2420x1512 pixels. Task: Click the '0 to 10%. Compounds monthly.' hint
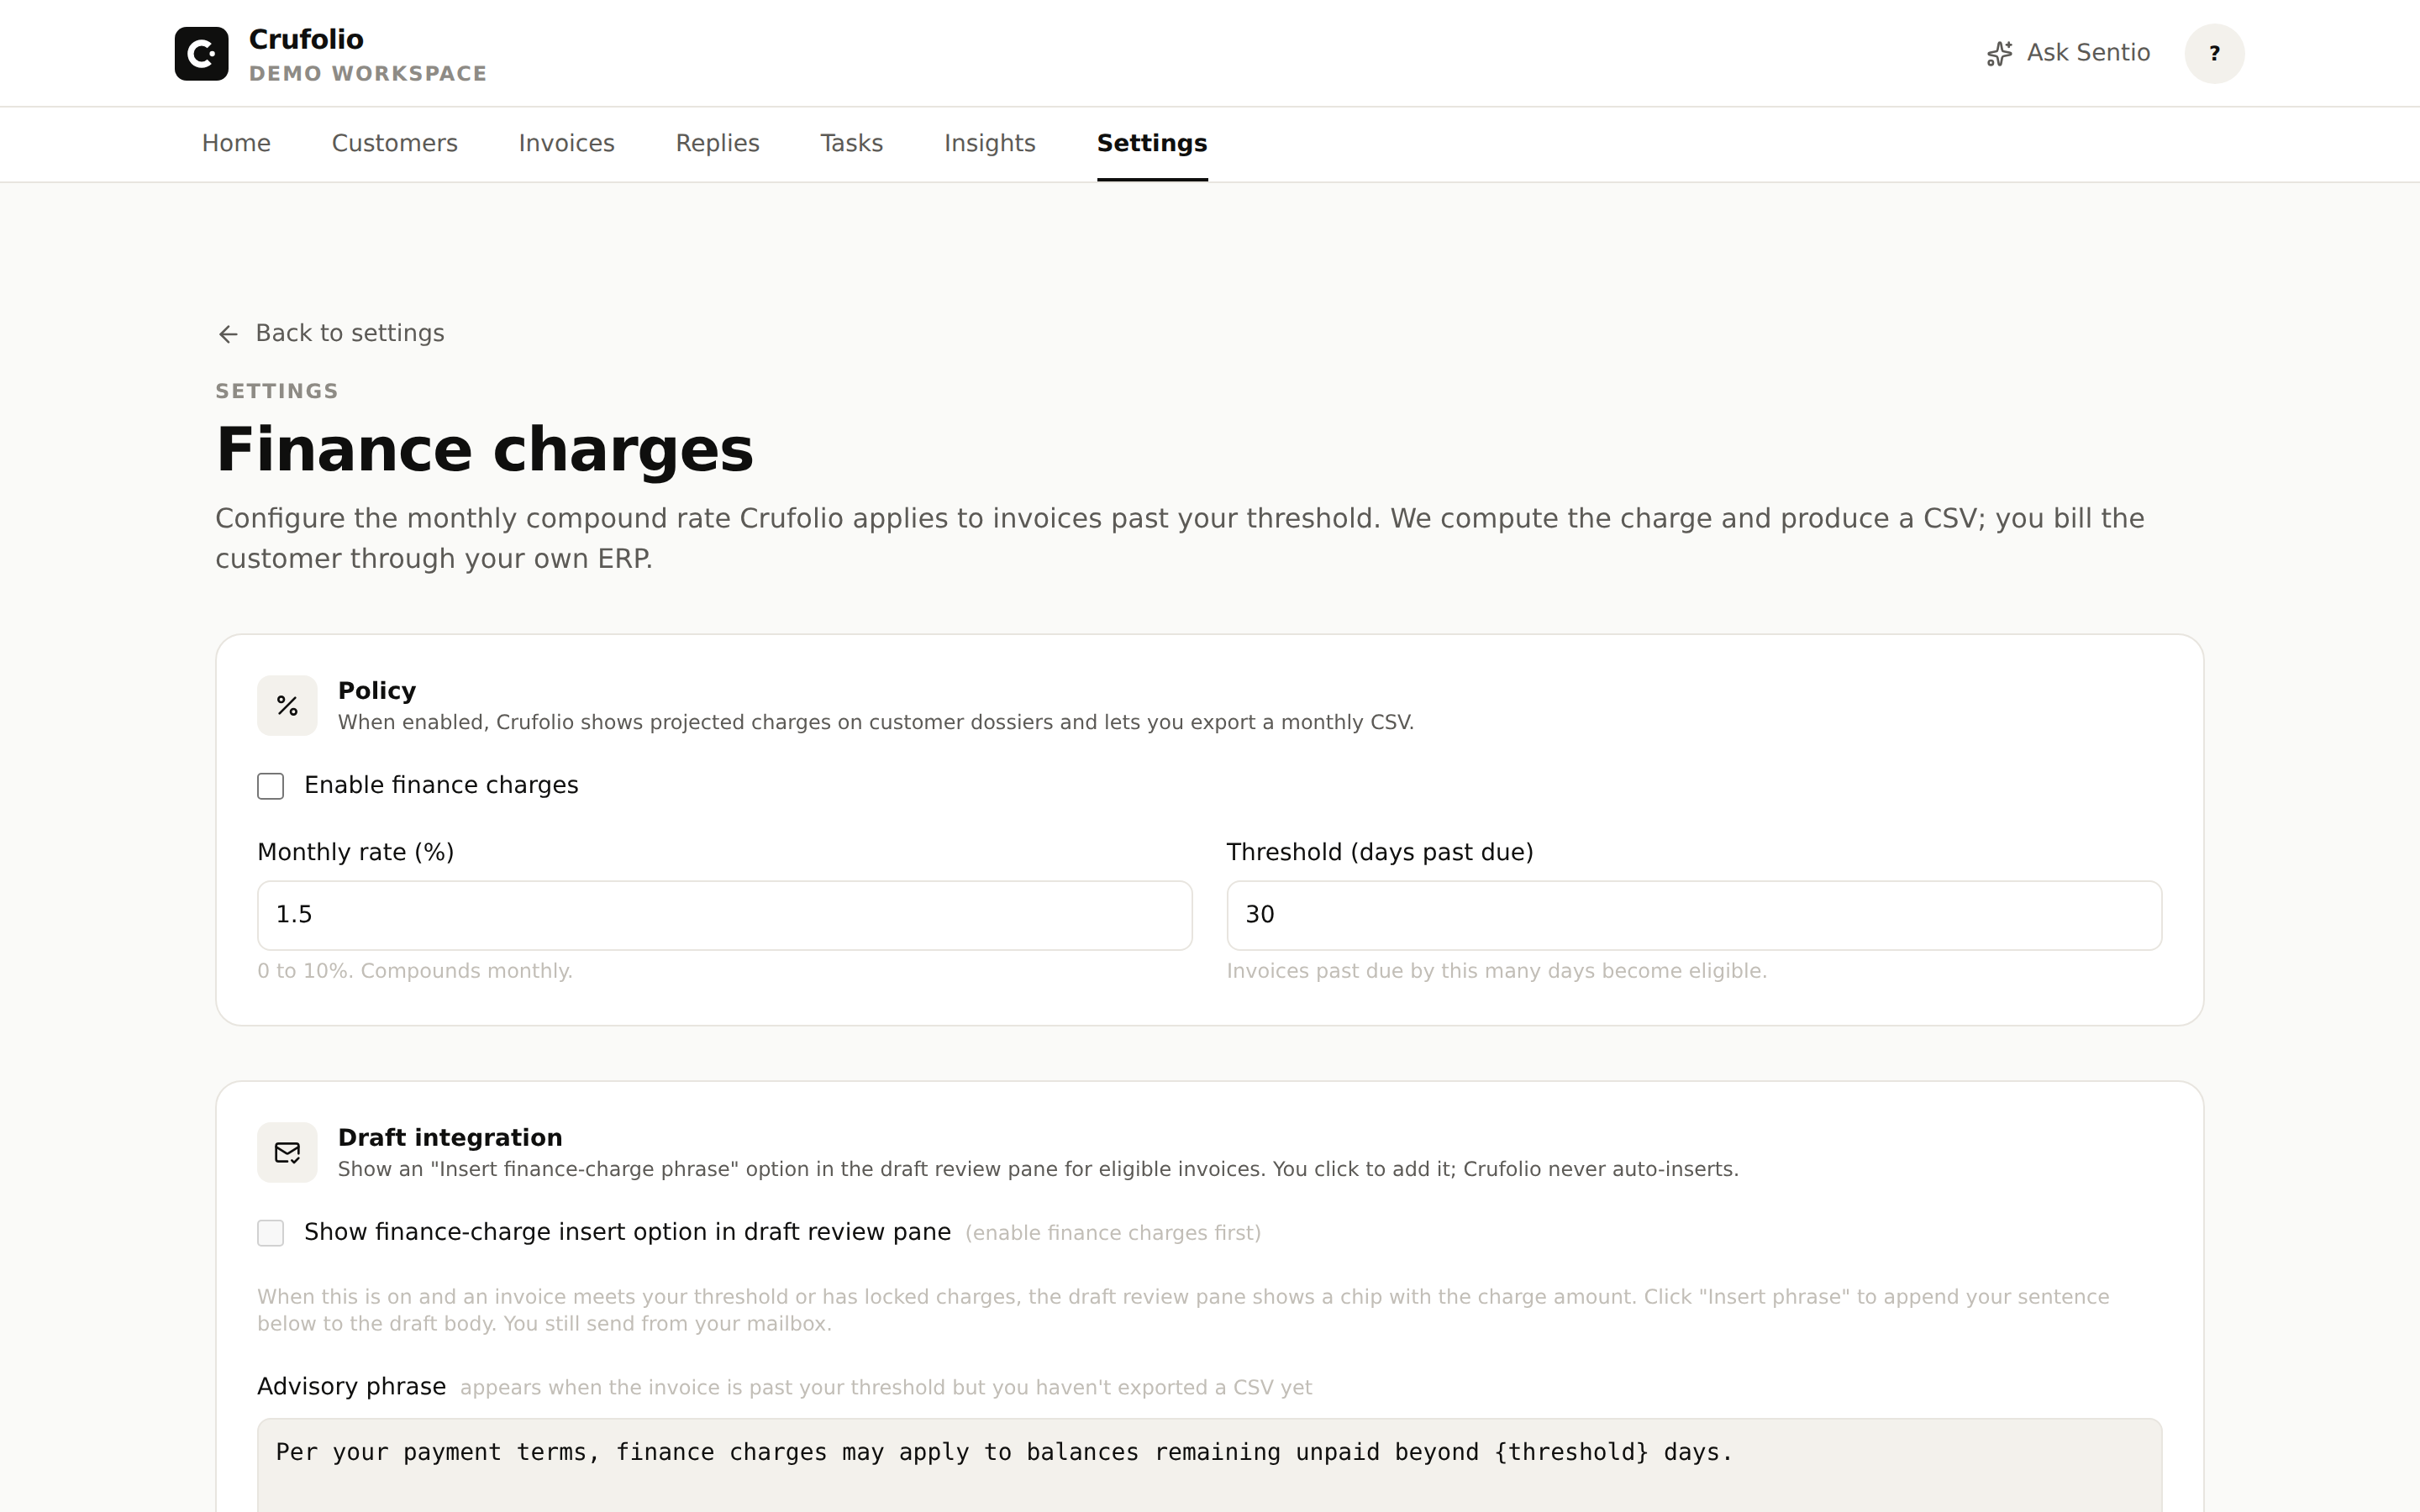415,971
